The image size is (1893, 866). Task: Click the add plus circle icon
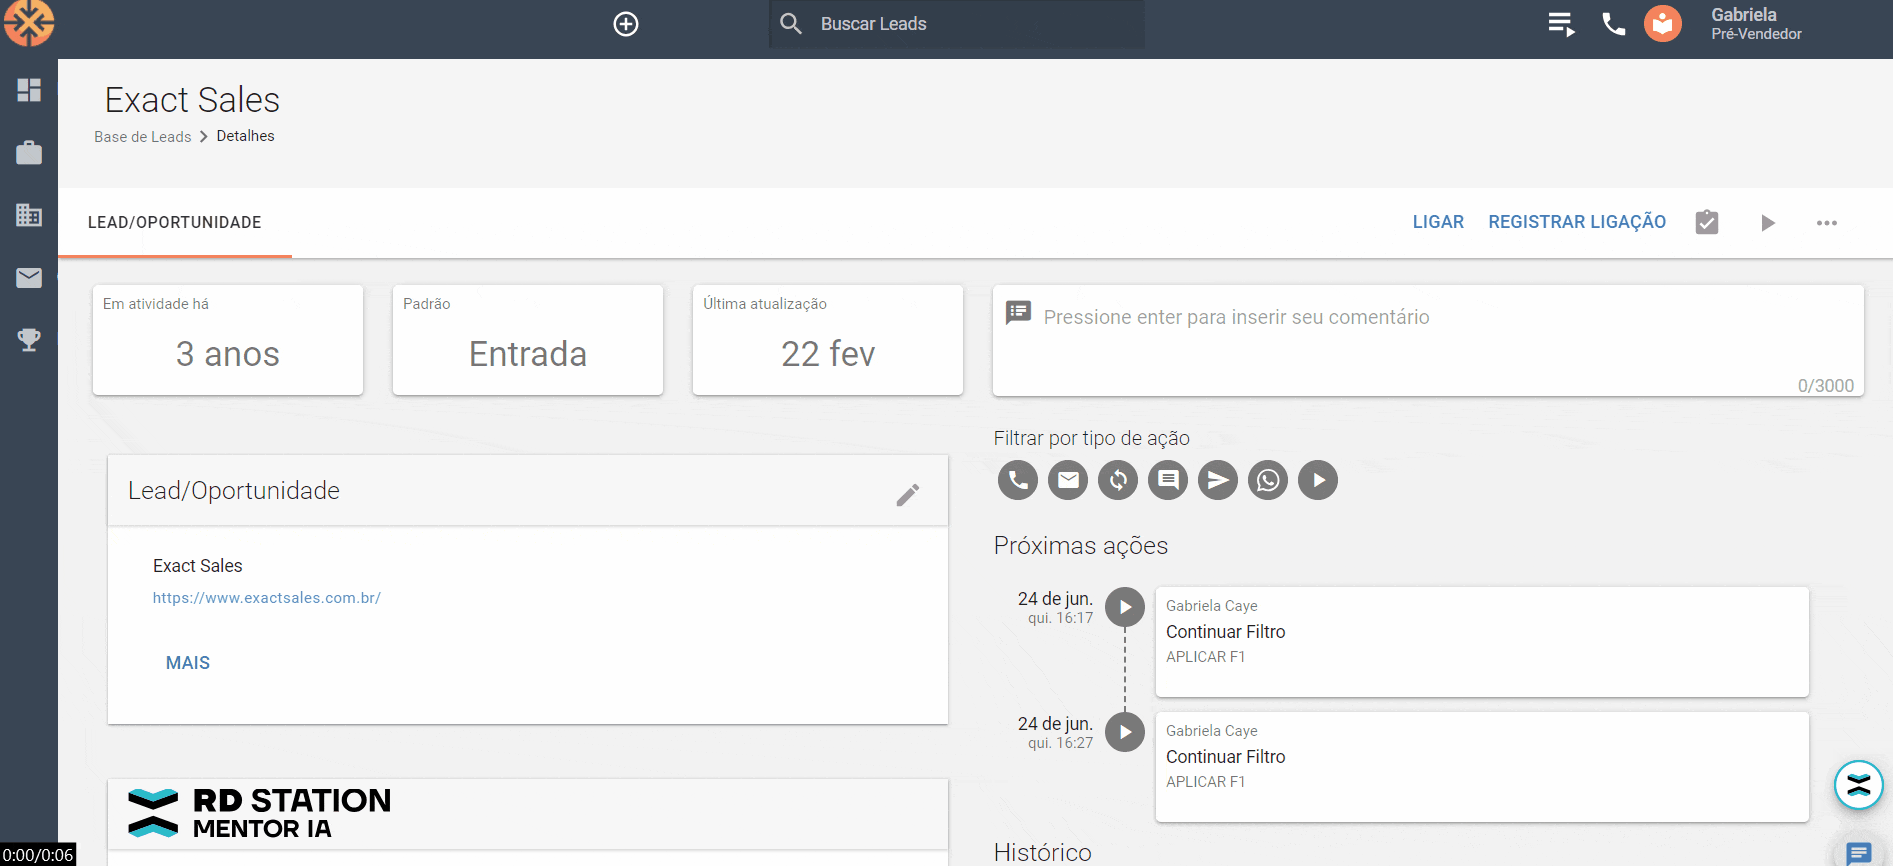(626, 24)
